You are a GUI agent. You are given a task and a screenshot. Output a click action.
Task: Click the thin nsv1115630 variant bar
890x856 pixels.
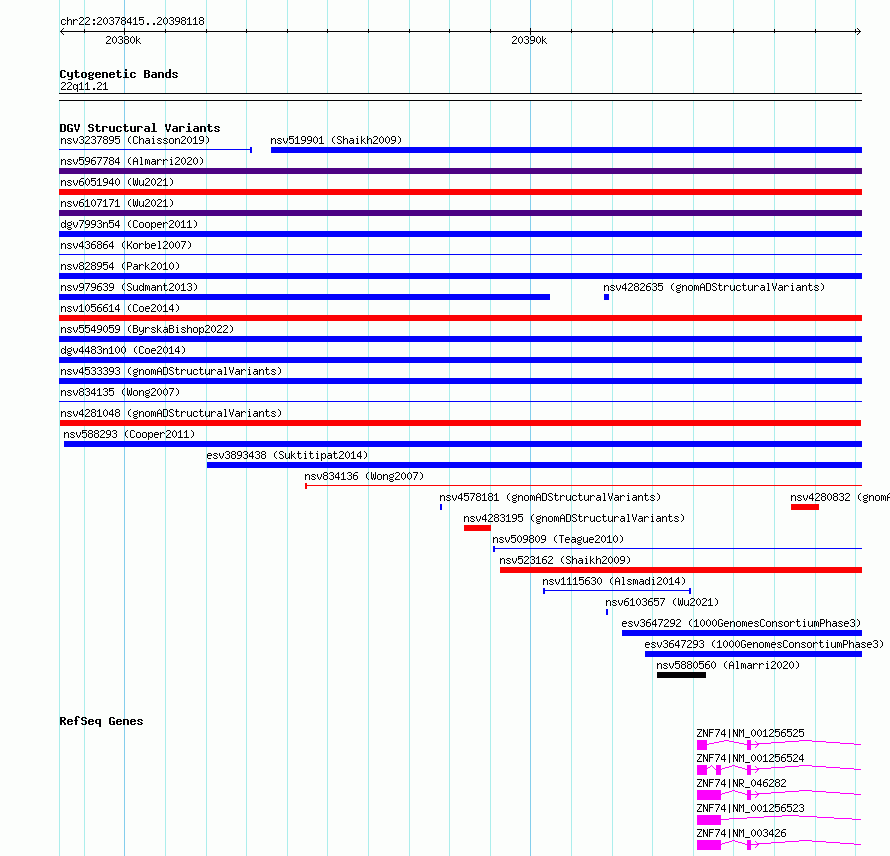[617, 591]
